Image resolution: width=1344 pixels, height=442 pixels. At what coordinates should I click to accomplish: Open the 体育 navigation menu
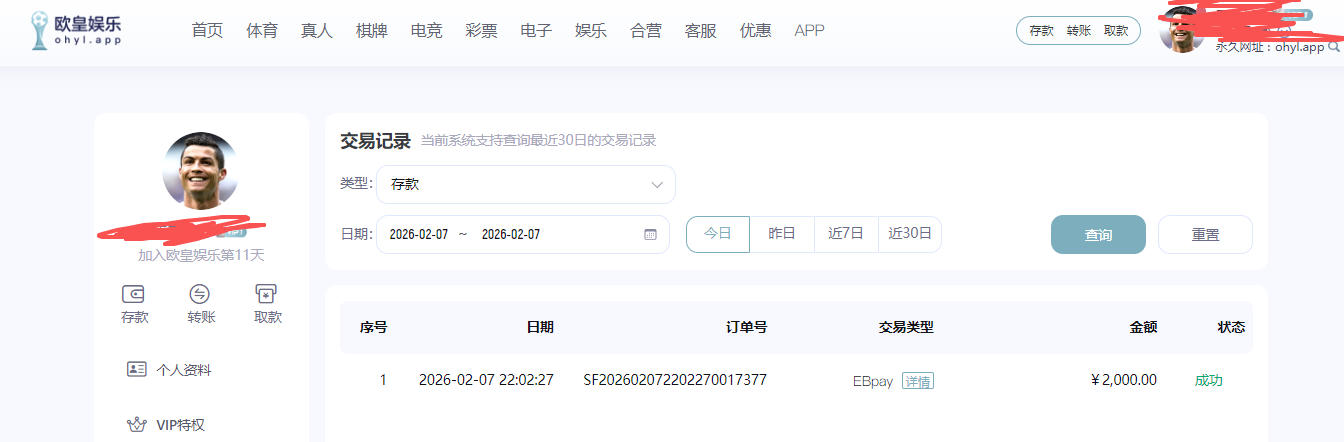click(262, 30)
